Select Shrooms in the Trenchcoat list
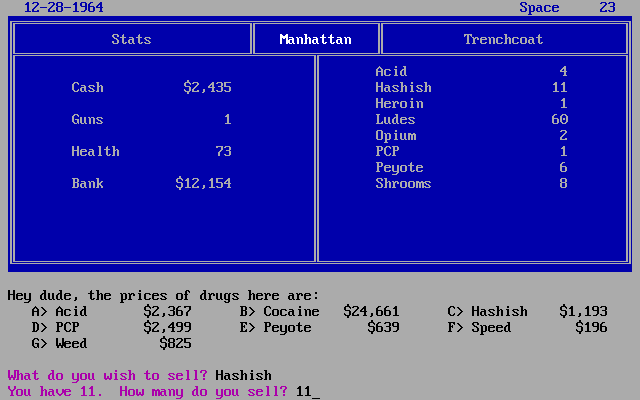This screenshot has height=400, width=640. [403, 183]
